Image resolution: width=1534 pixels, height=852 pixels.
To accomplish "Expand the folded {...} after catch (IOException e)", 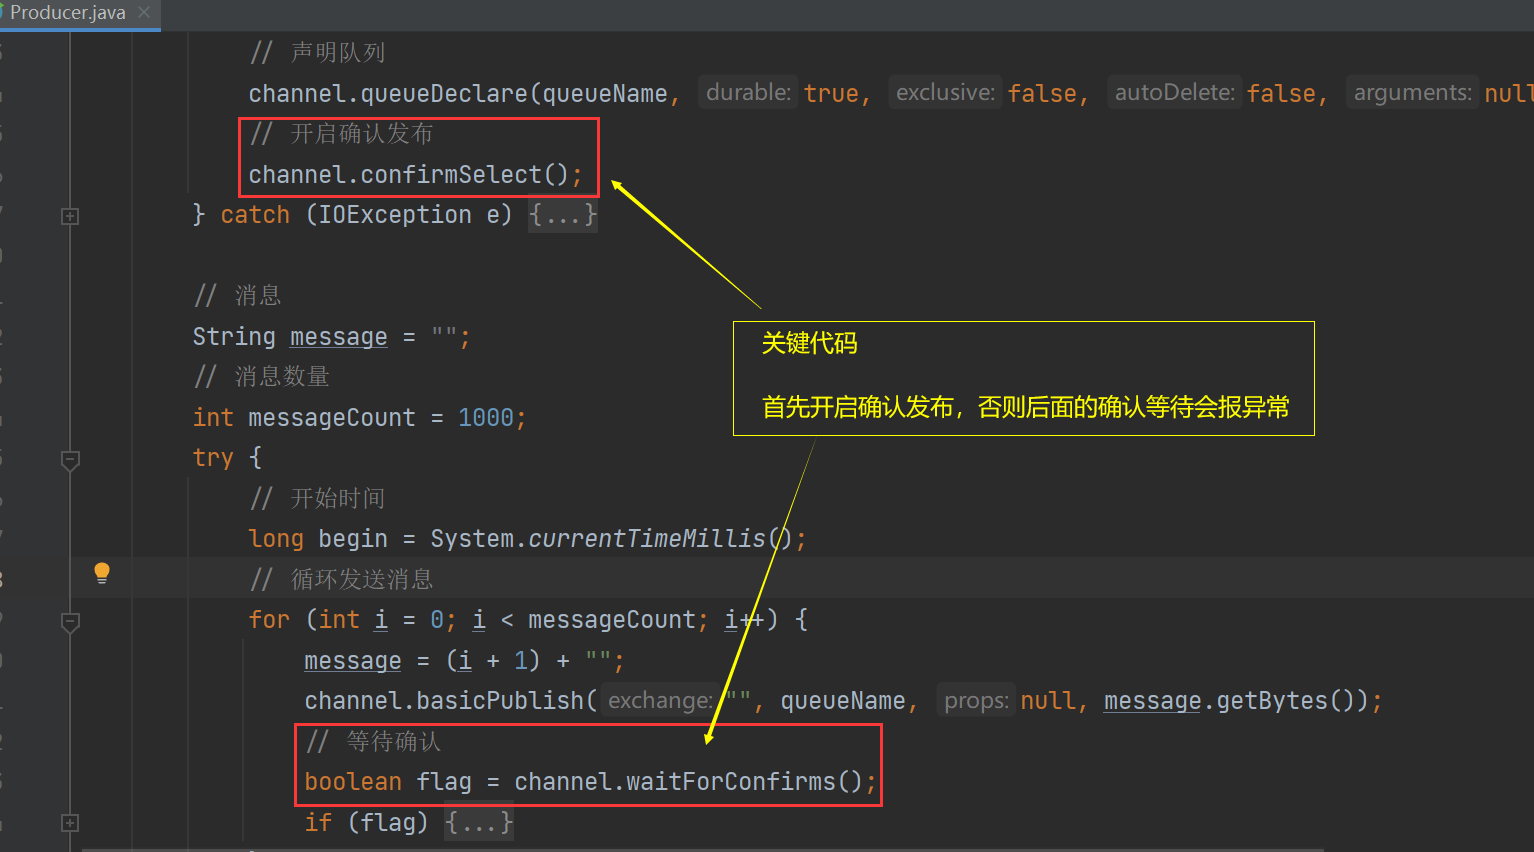I will click(563, 215).
